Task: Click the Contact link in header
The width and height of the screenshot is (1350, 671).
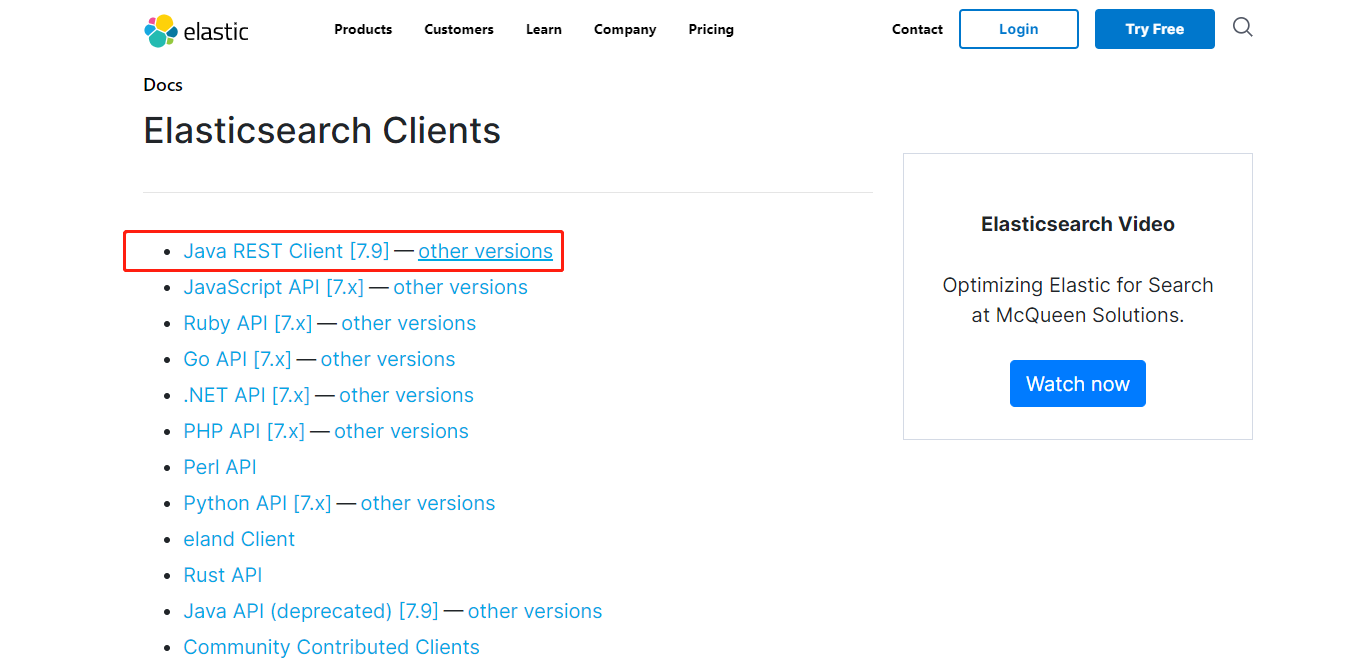Action: (917, 29)
